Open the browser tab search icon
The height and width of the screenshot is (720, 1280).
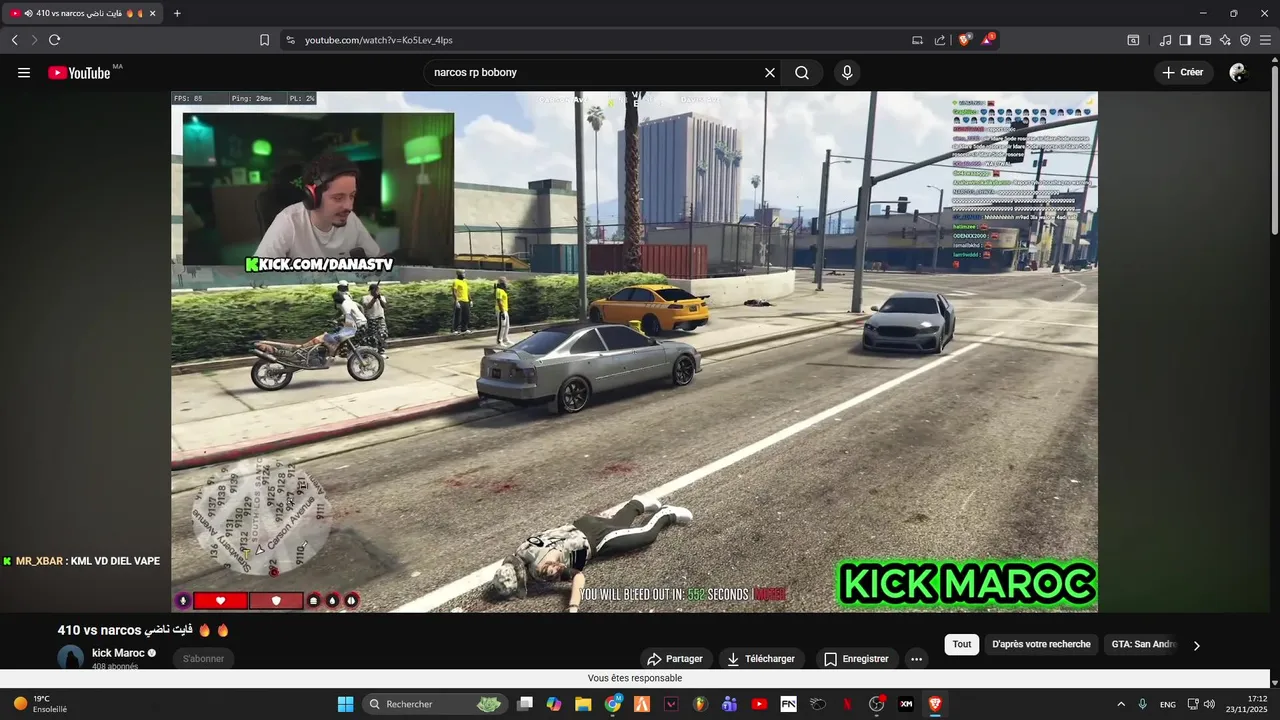(x=1133, y=40)
